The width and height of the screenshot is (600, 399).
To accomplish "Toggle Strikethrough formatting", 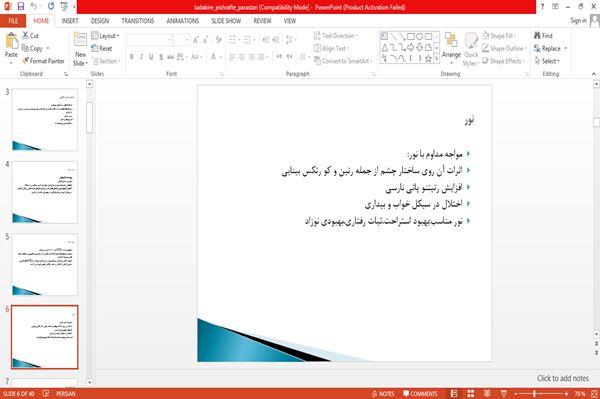I will click(x=170, y=57).
